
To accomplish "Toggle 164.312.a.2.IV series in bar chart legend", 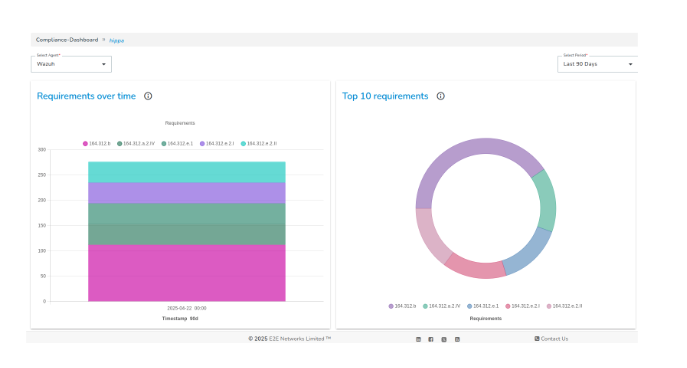I will tap(136, 144).
